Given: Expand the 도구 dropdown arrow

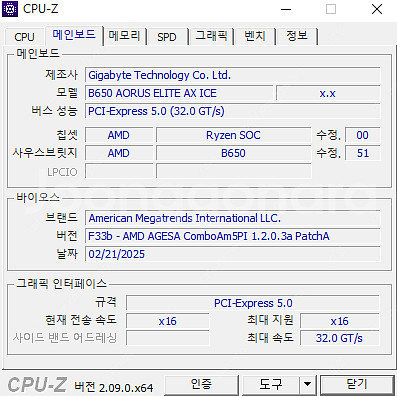Looking at the screenshot, I should pos(307,385).
